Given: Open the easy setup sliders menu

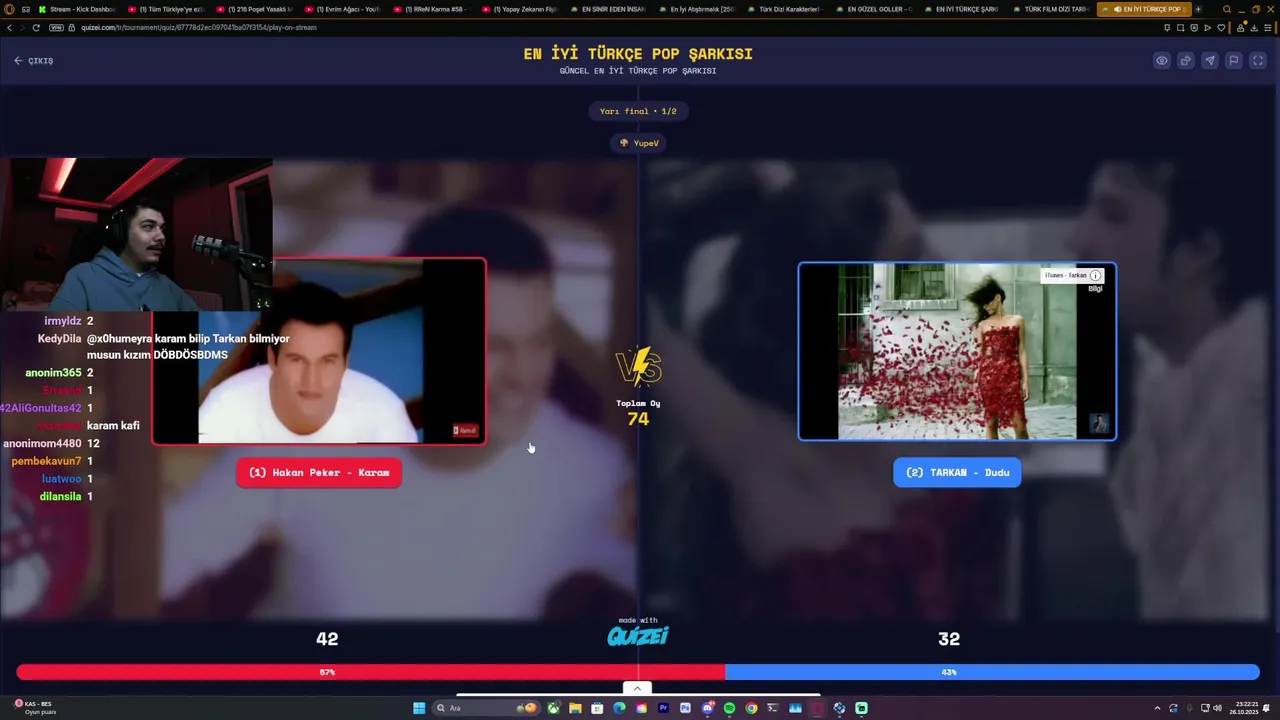Looking at the screenshot, I should [1267, 28].
